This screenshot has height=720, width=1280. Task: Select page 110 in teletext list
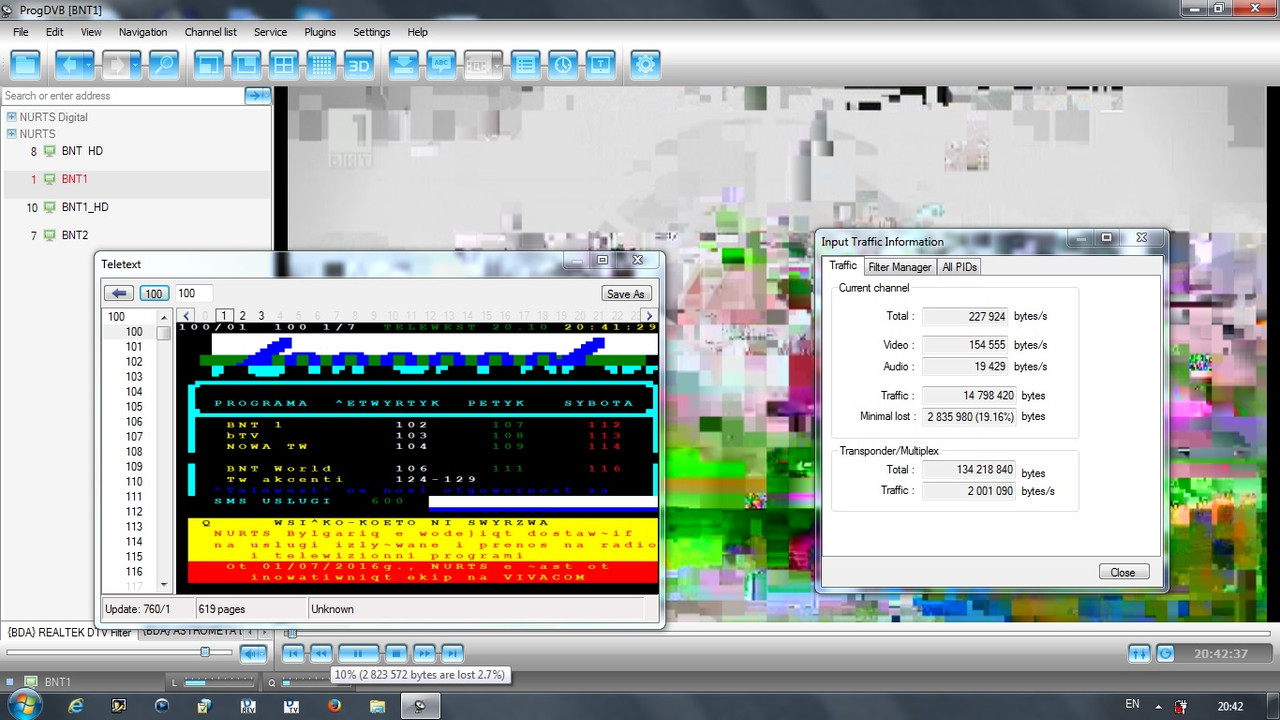pyautogui.click(x=134, y=482)
